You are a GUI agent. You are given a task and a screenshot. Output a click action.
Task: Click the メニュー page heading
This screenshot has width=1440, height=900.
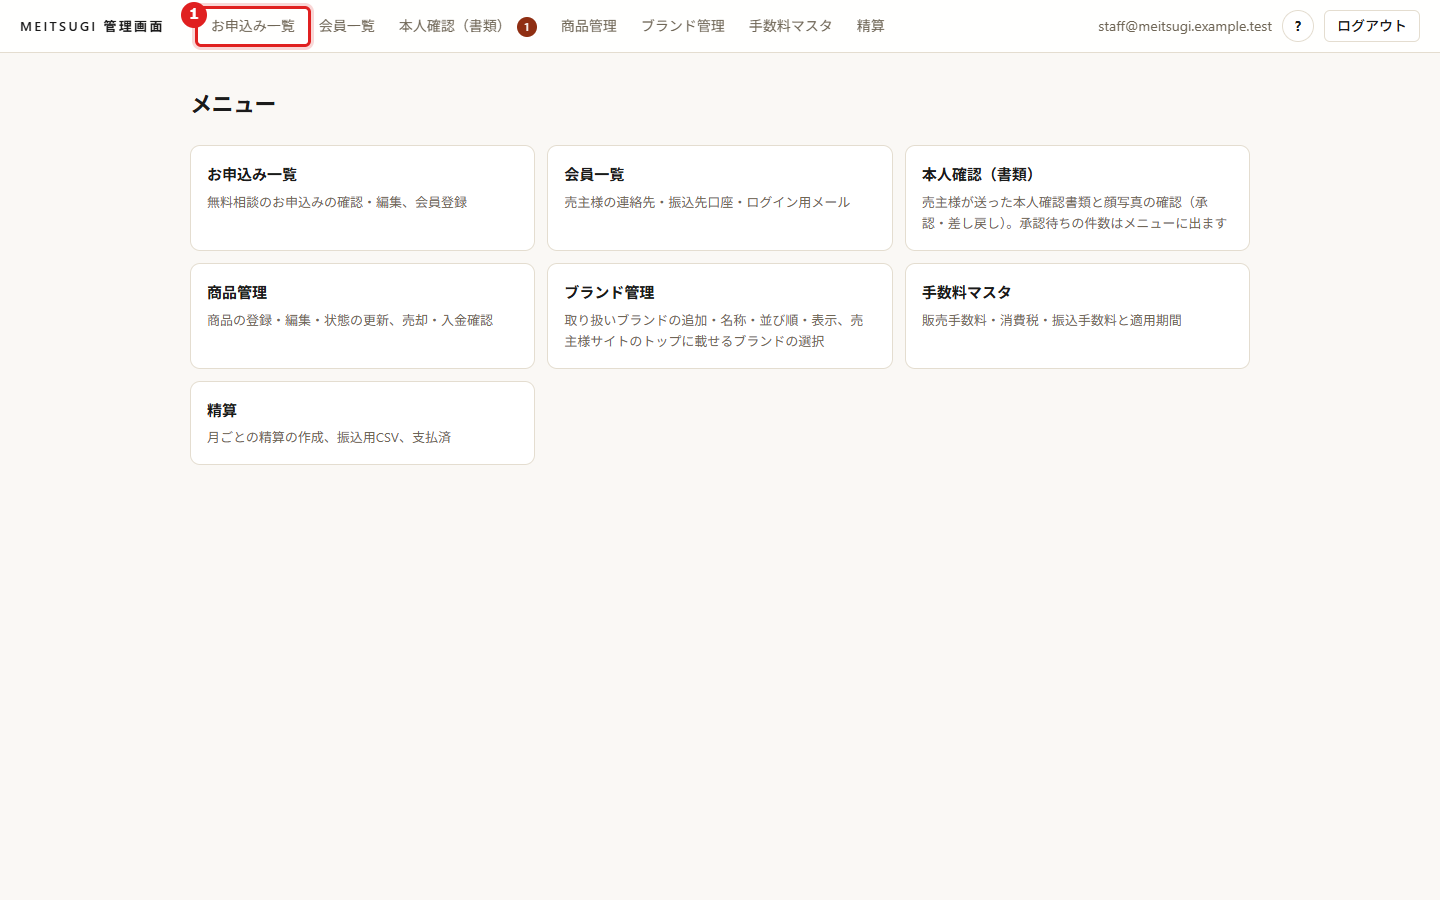point(233,104)
